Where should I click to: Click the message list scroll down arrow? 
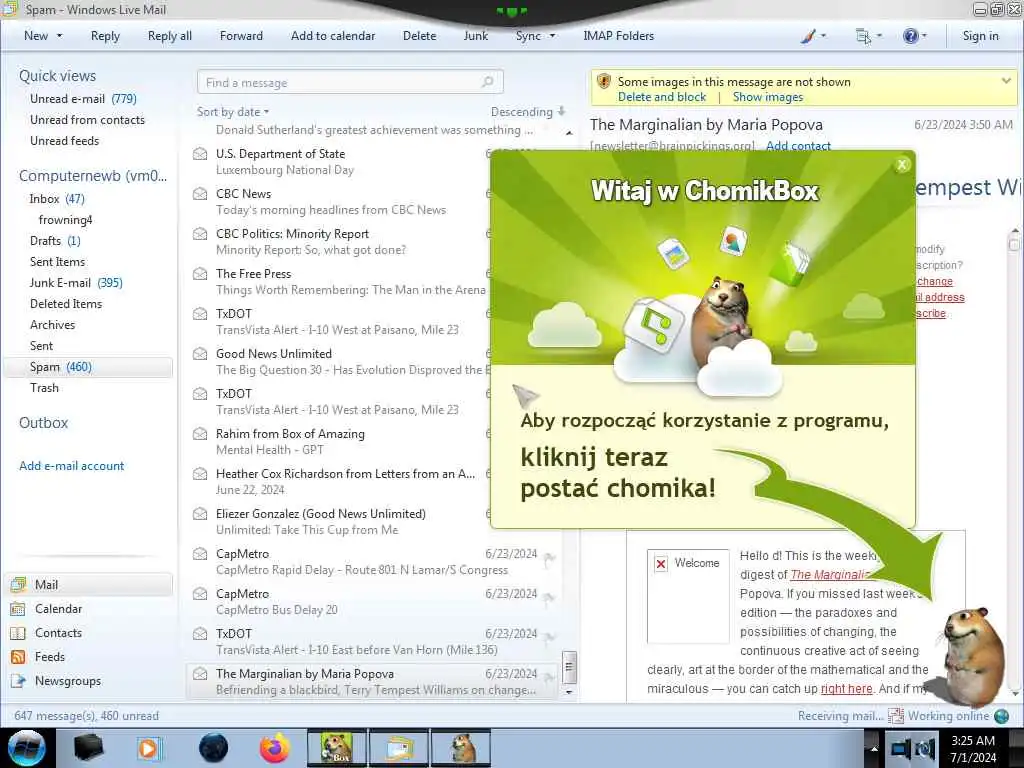pyautogui.click(x=569, y=692)
